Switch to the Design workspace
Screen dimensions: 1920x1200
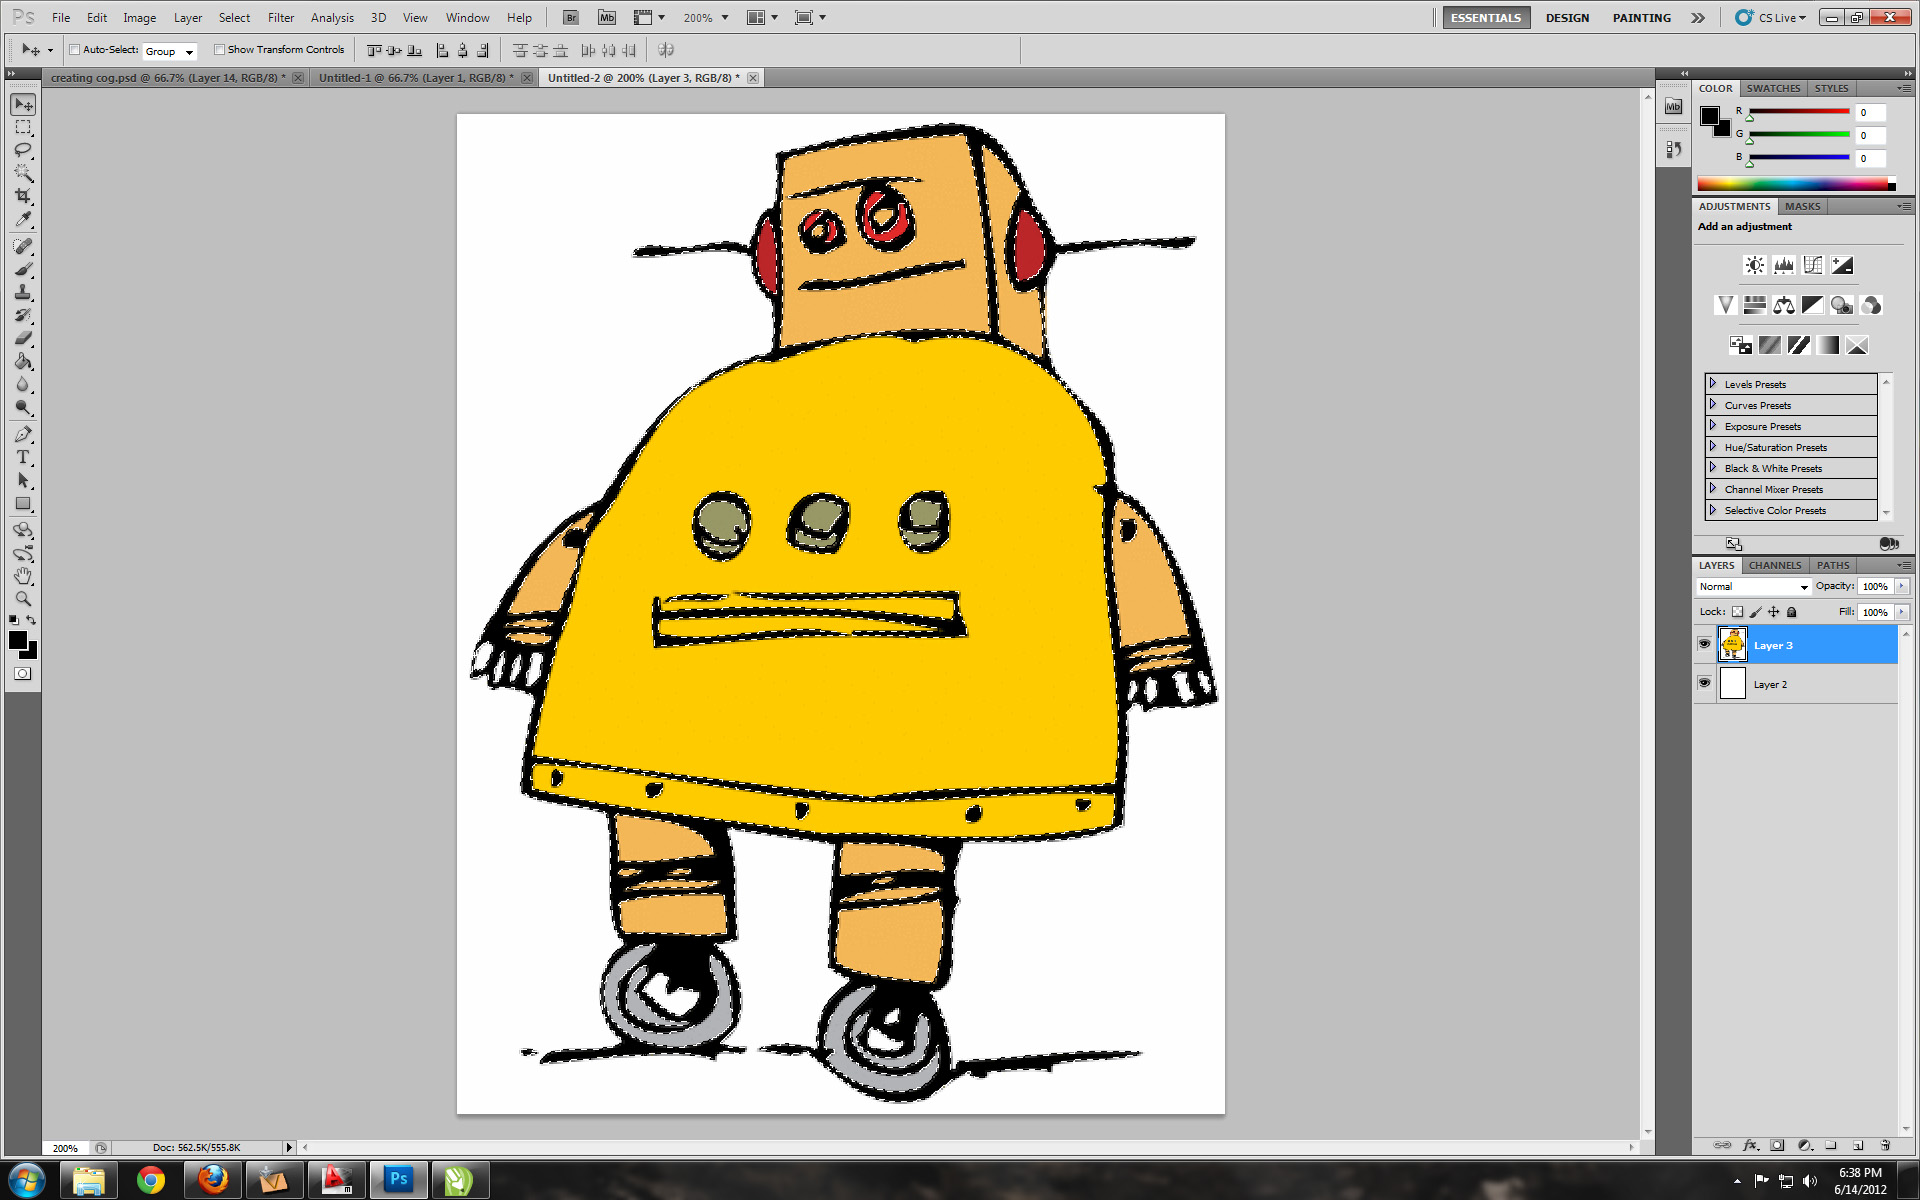coord(1567,18)
